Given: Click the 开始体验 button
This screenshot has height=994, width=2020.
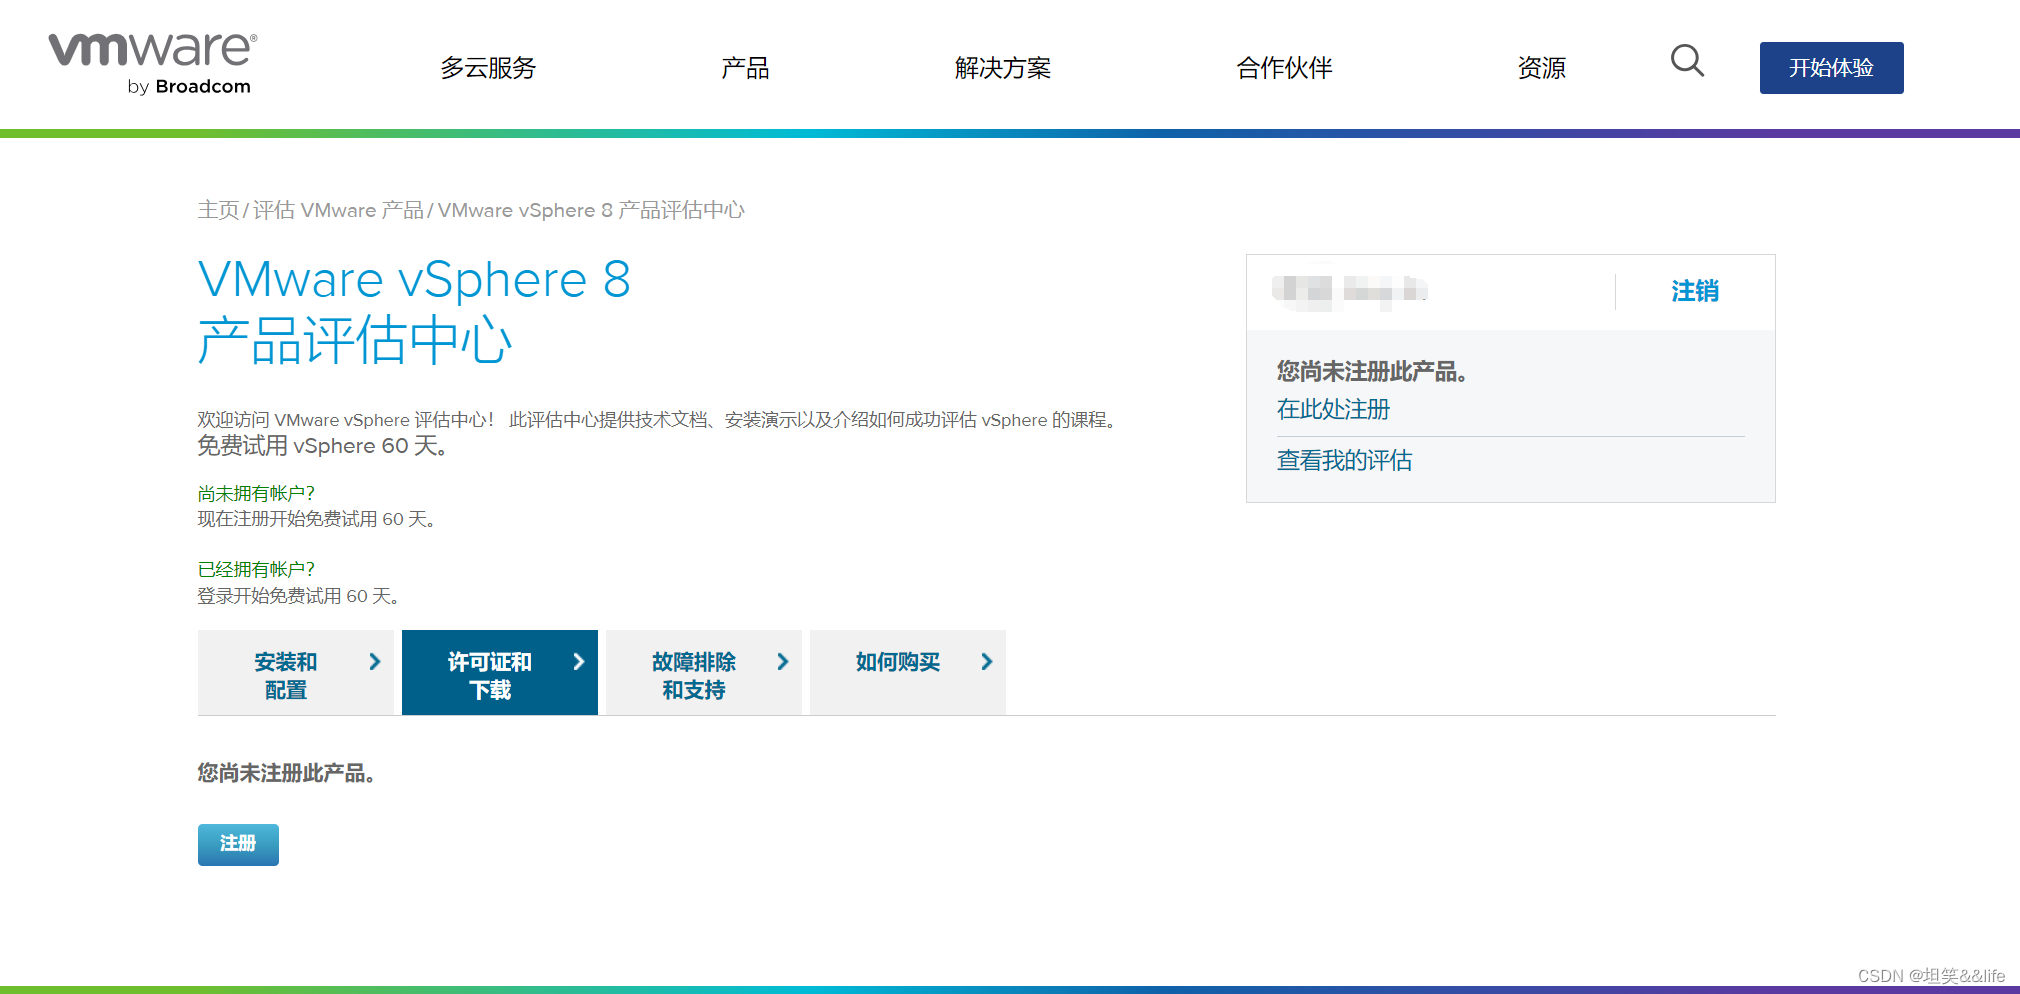Looking at the screenshot, I should click(x=1831, y=68).
